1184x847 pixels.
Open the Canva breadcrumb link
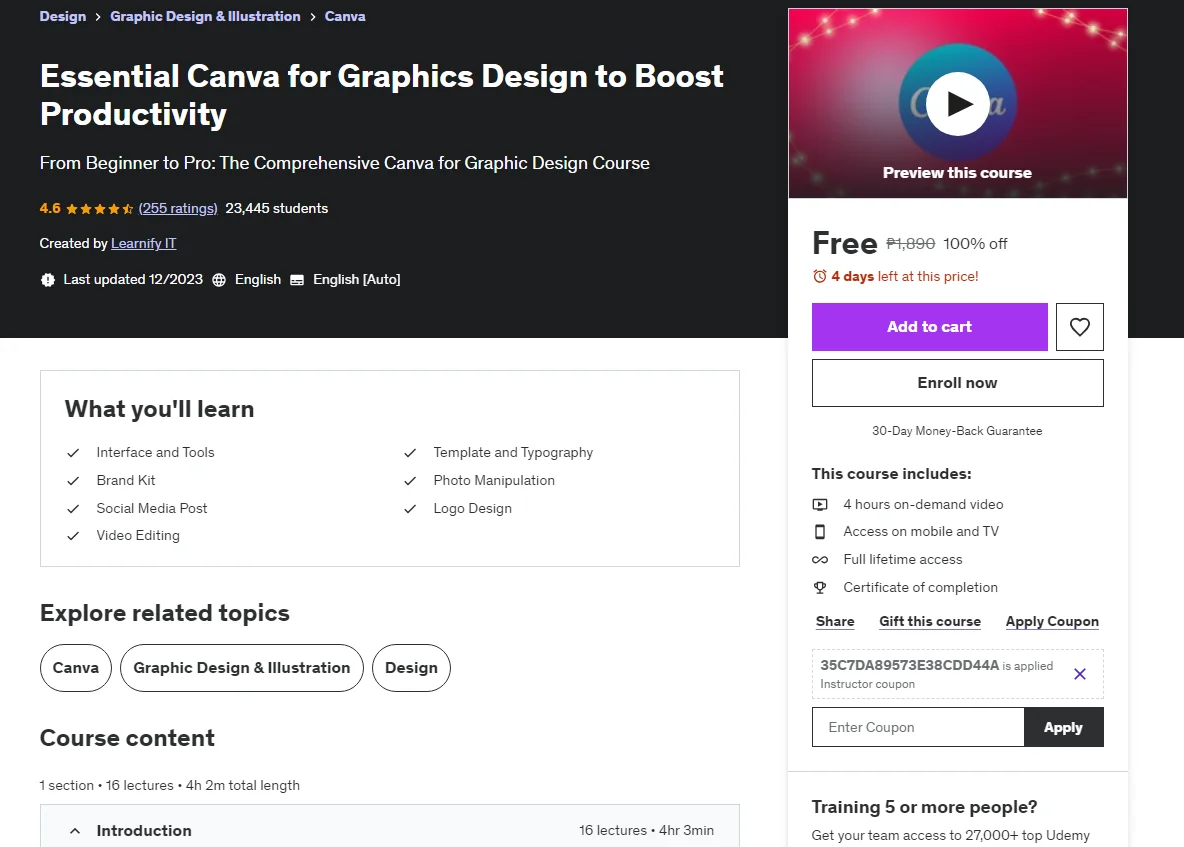coord(345,16)
